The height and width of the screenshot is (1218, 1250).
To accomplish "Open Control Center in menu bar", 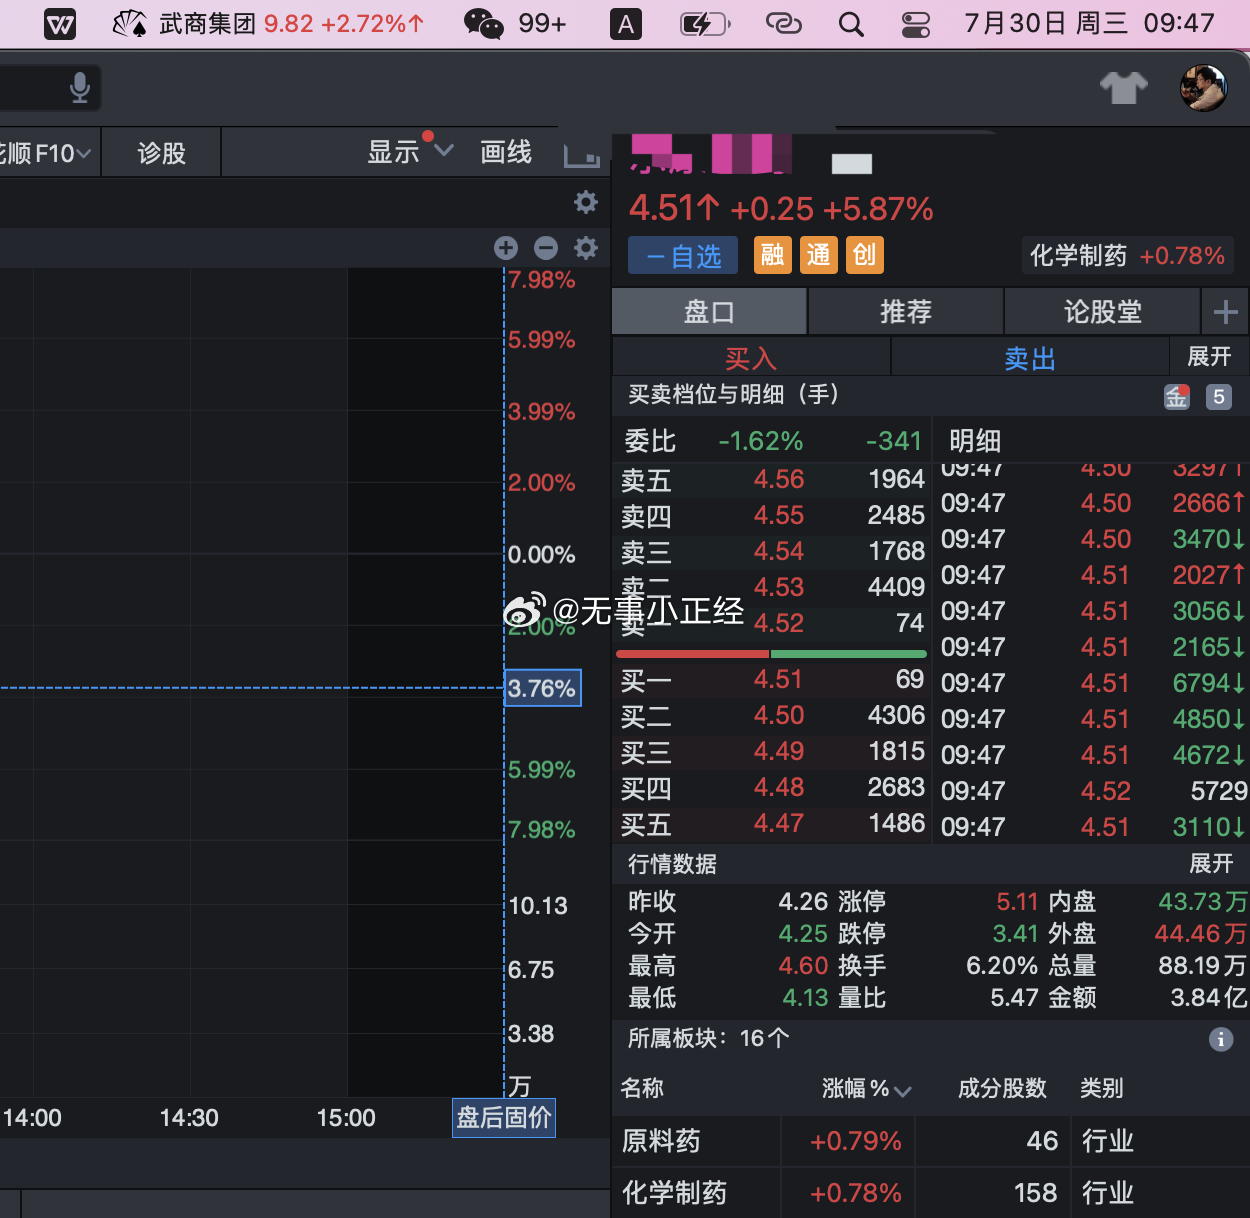I will (x=915, y=24).
